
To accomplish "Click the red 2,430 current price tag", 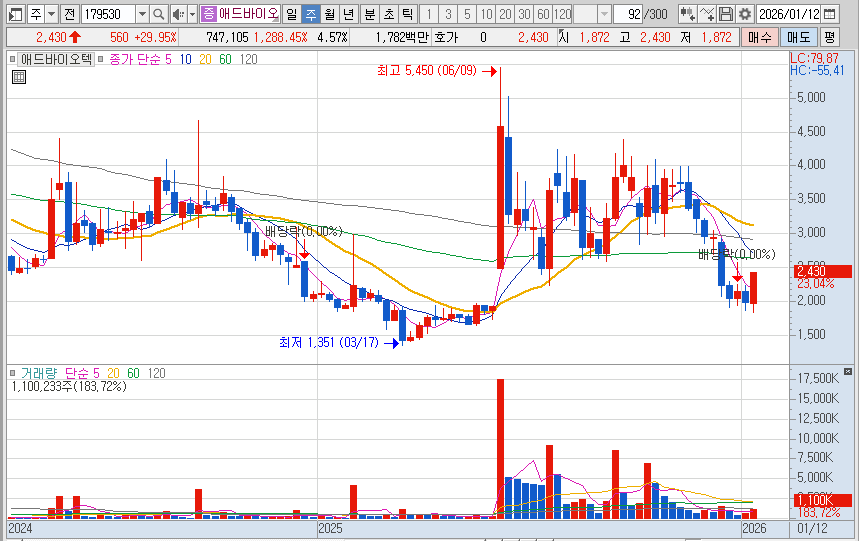I will pos(821,271).
